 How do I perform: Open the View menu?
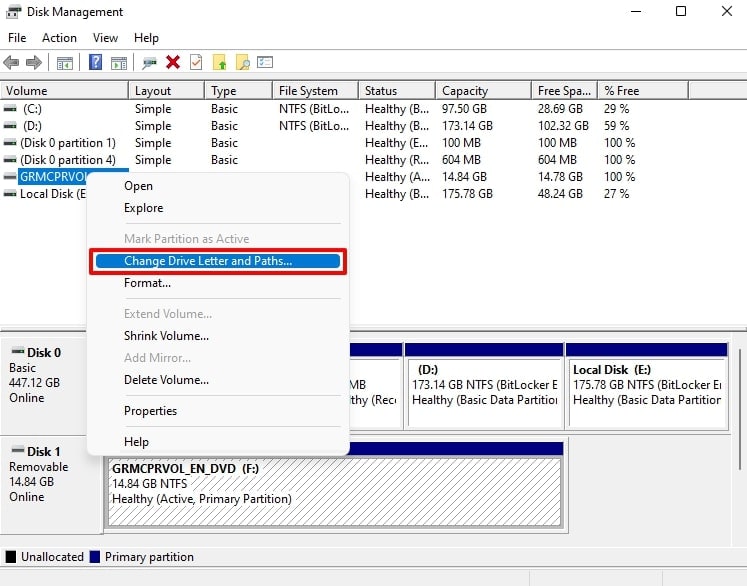[105, 38]
